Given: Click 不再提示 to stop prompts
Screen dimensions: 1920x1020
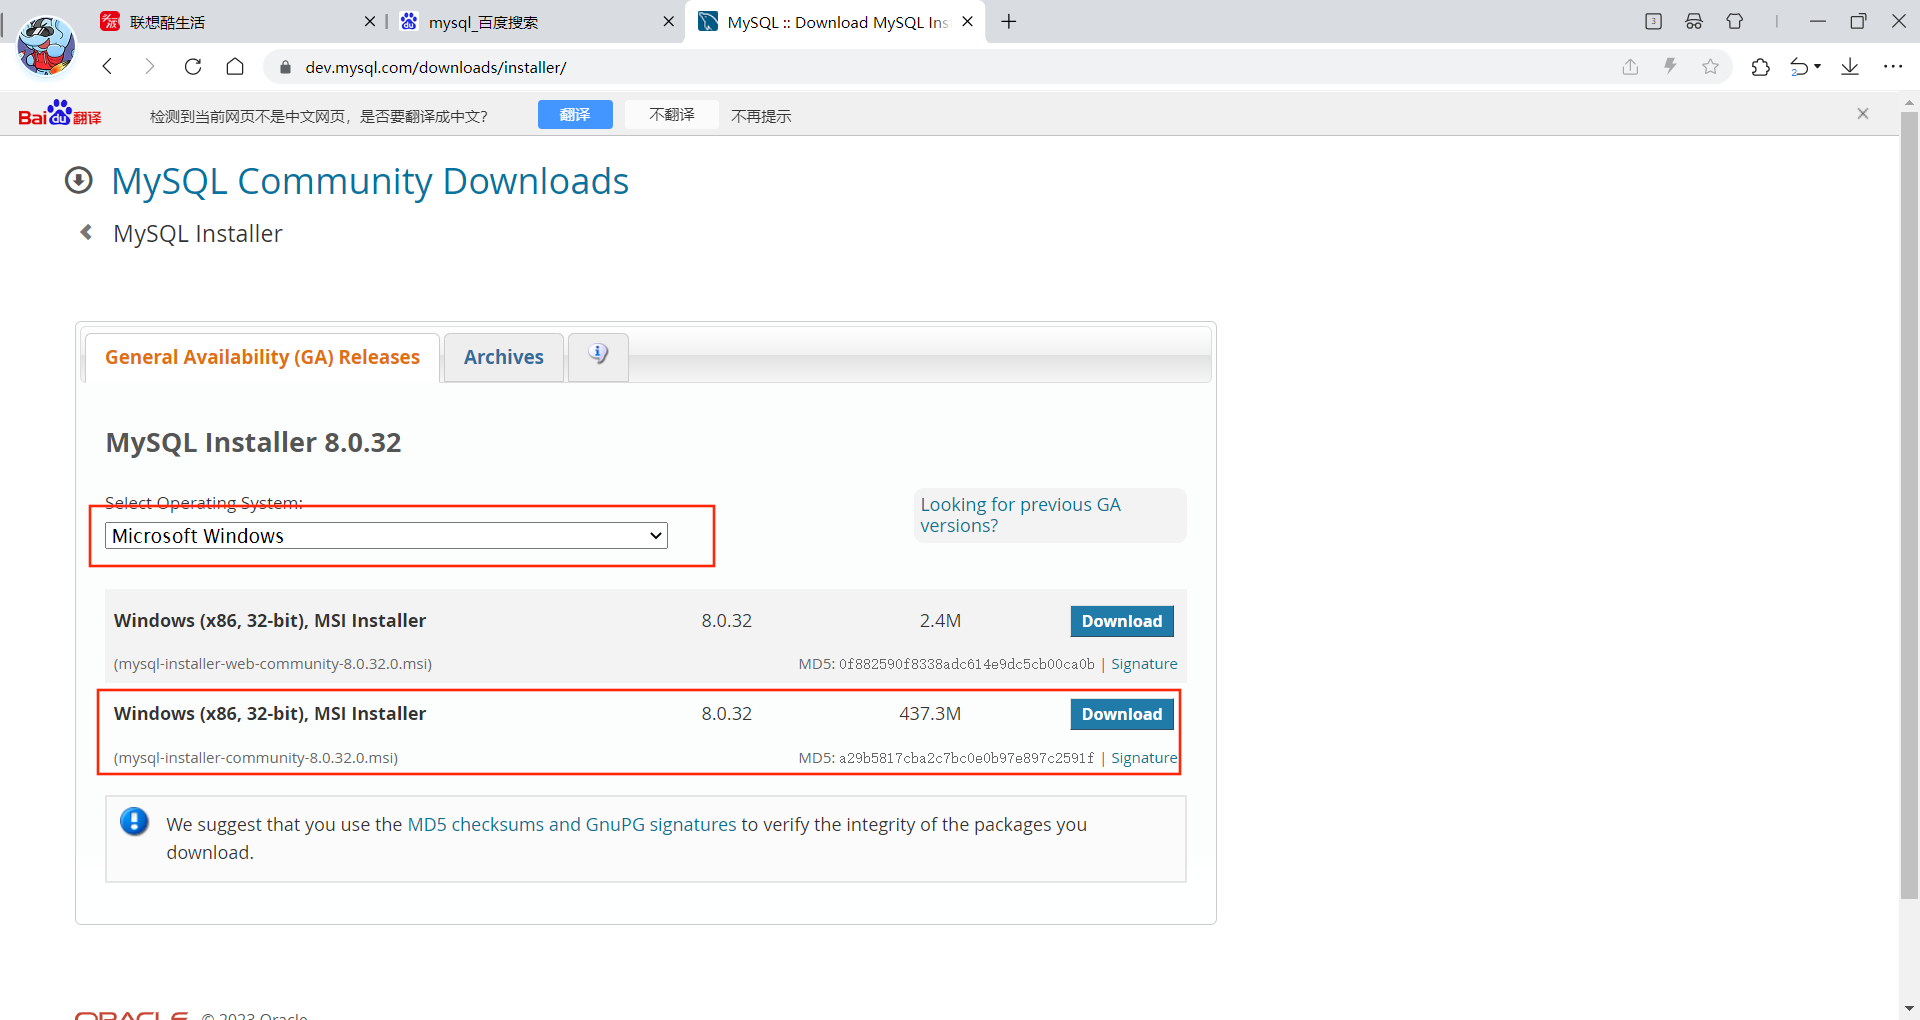Looking at the screenshot, I should click(761, 116).
